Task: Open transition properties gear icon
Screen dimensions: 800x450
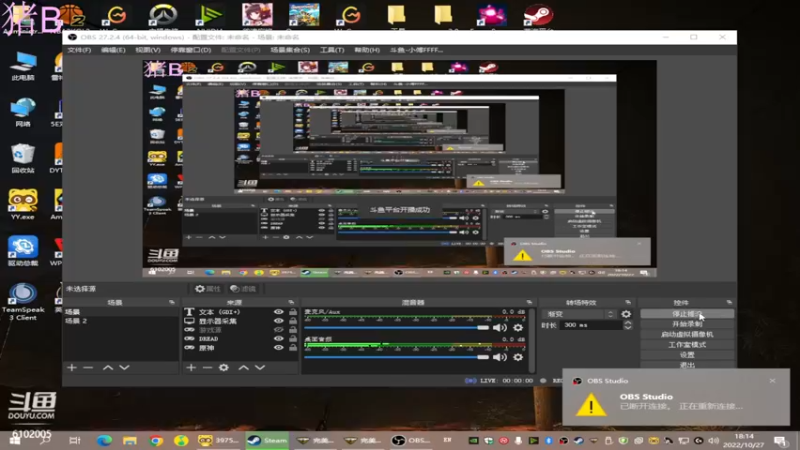Action: tap(626, 314)
